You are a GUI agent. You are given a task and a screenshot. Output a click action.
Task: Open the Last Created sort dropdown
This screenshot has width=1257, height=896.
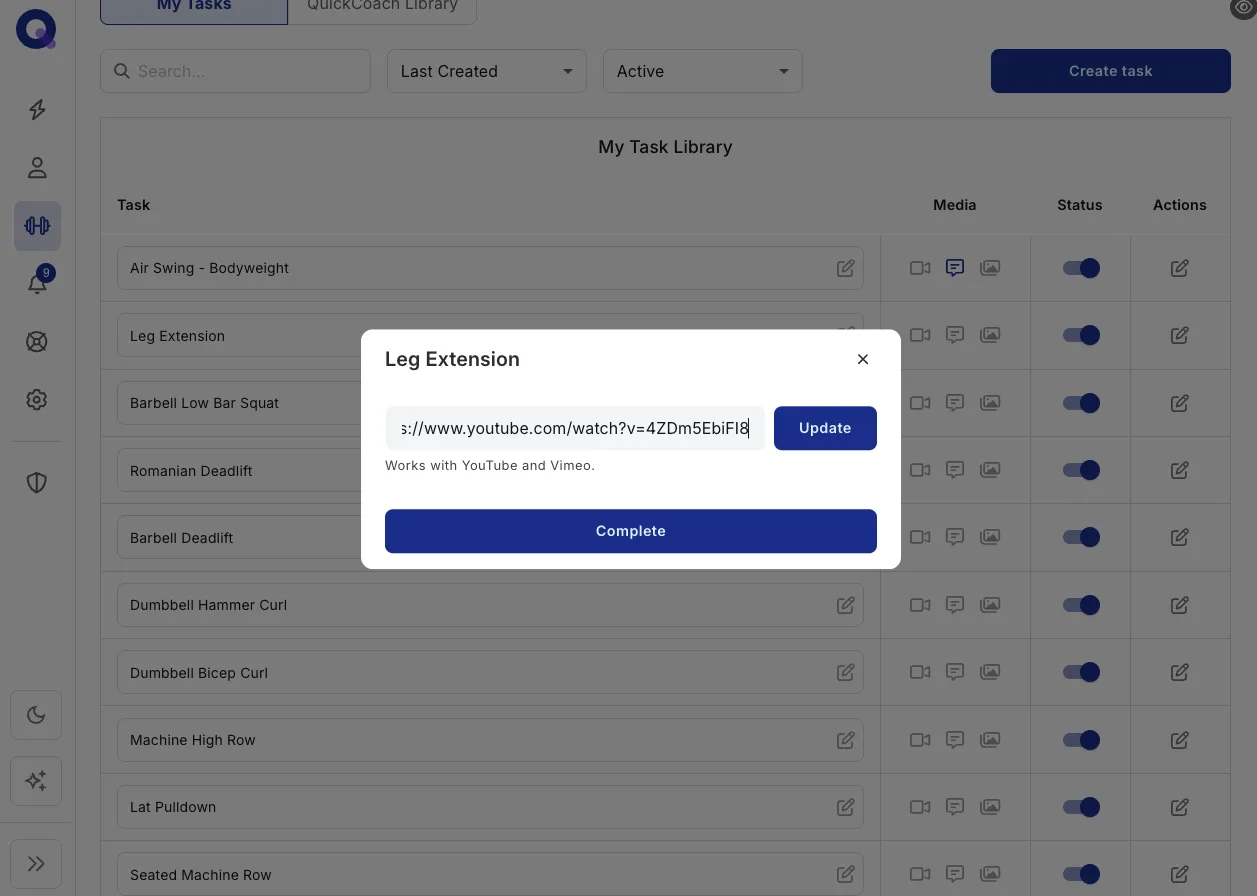487,71
